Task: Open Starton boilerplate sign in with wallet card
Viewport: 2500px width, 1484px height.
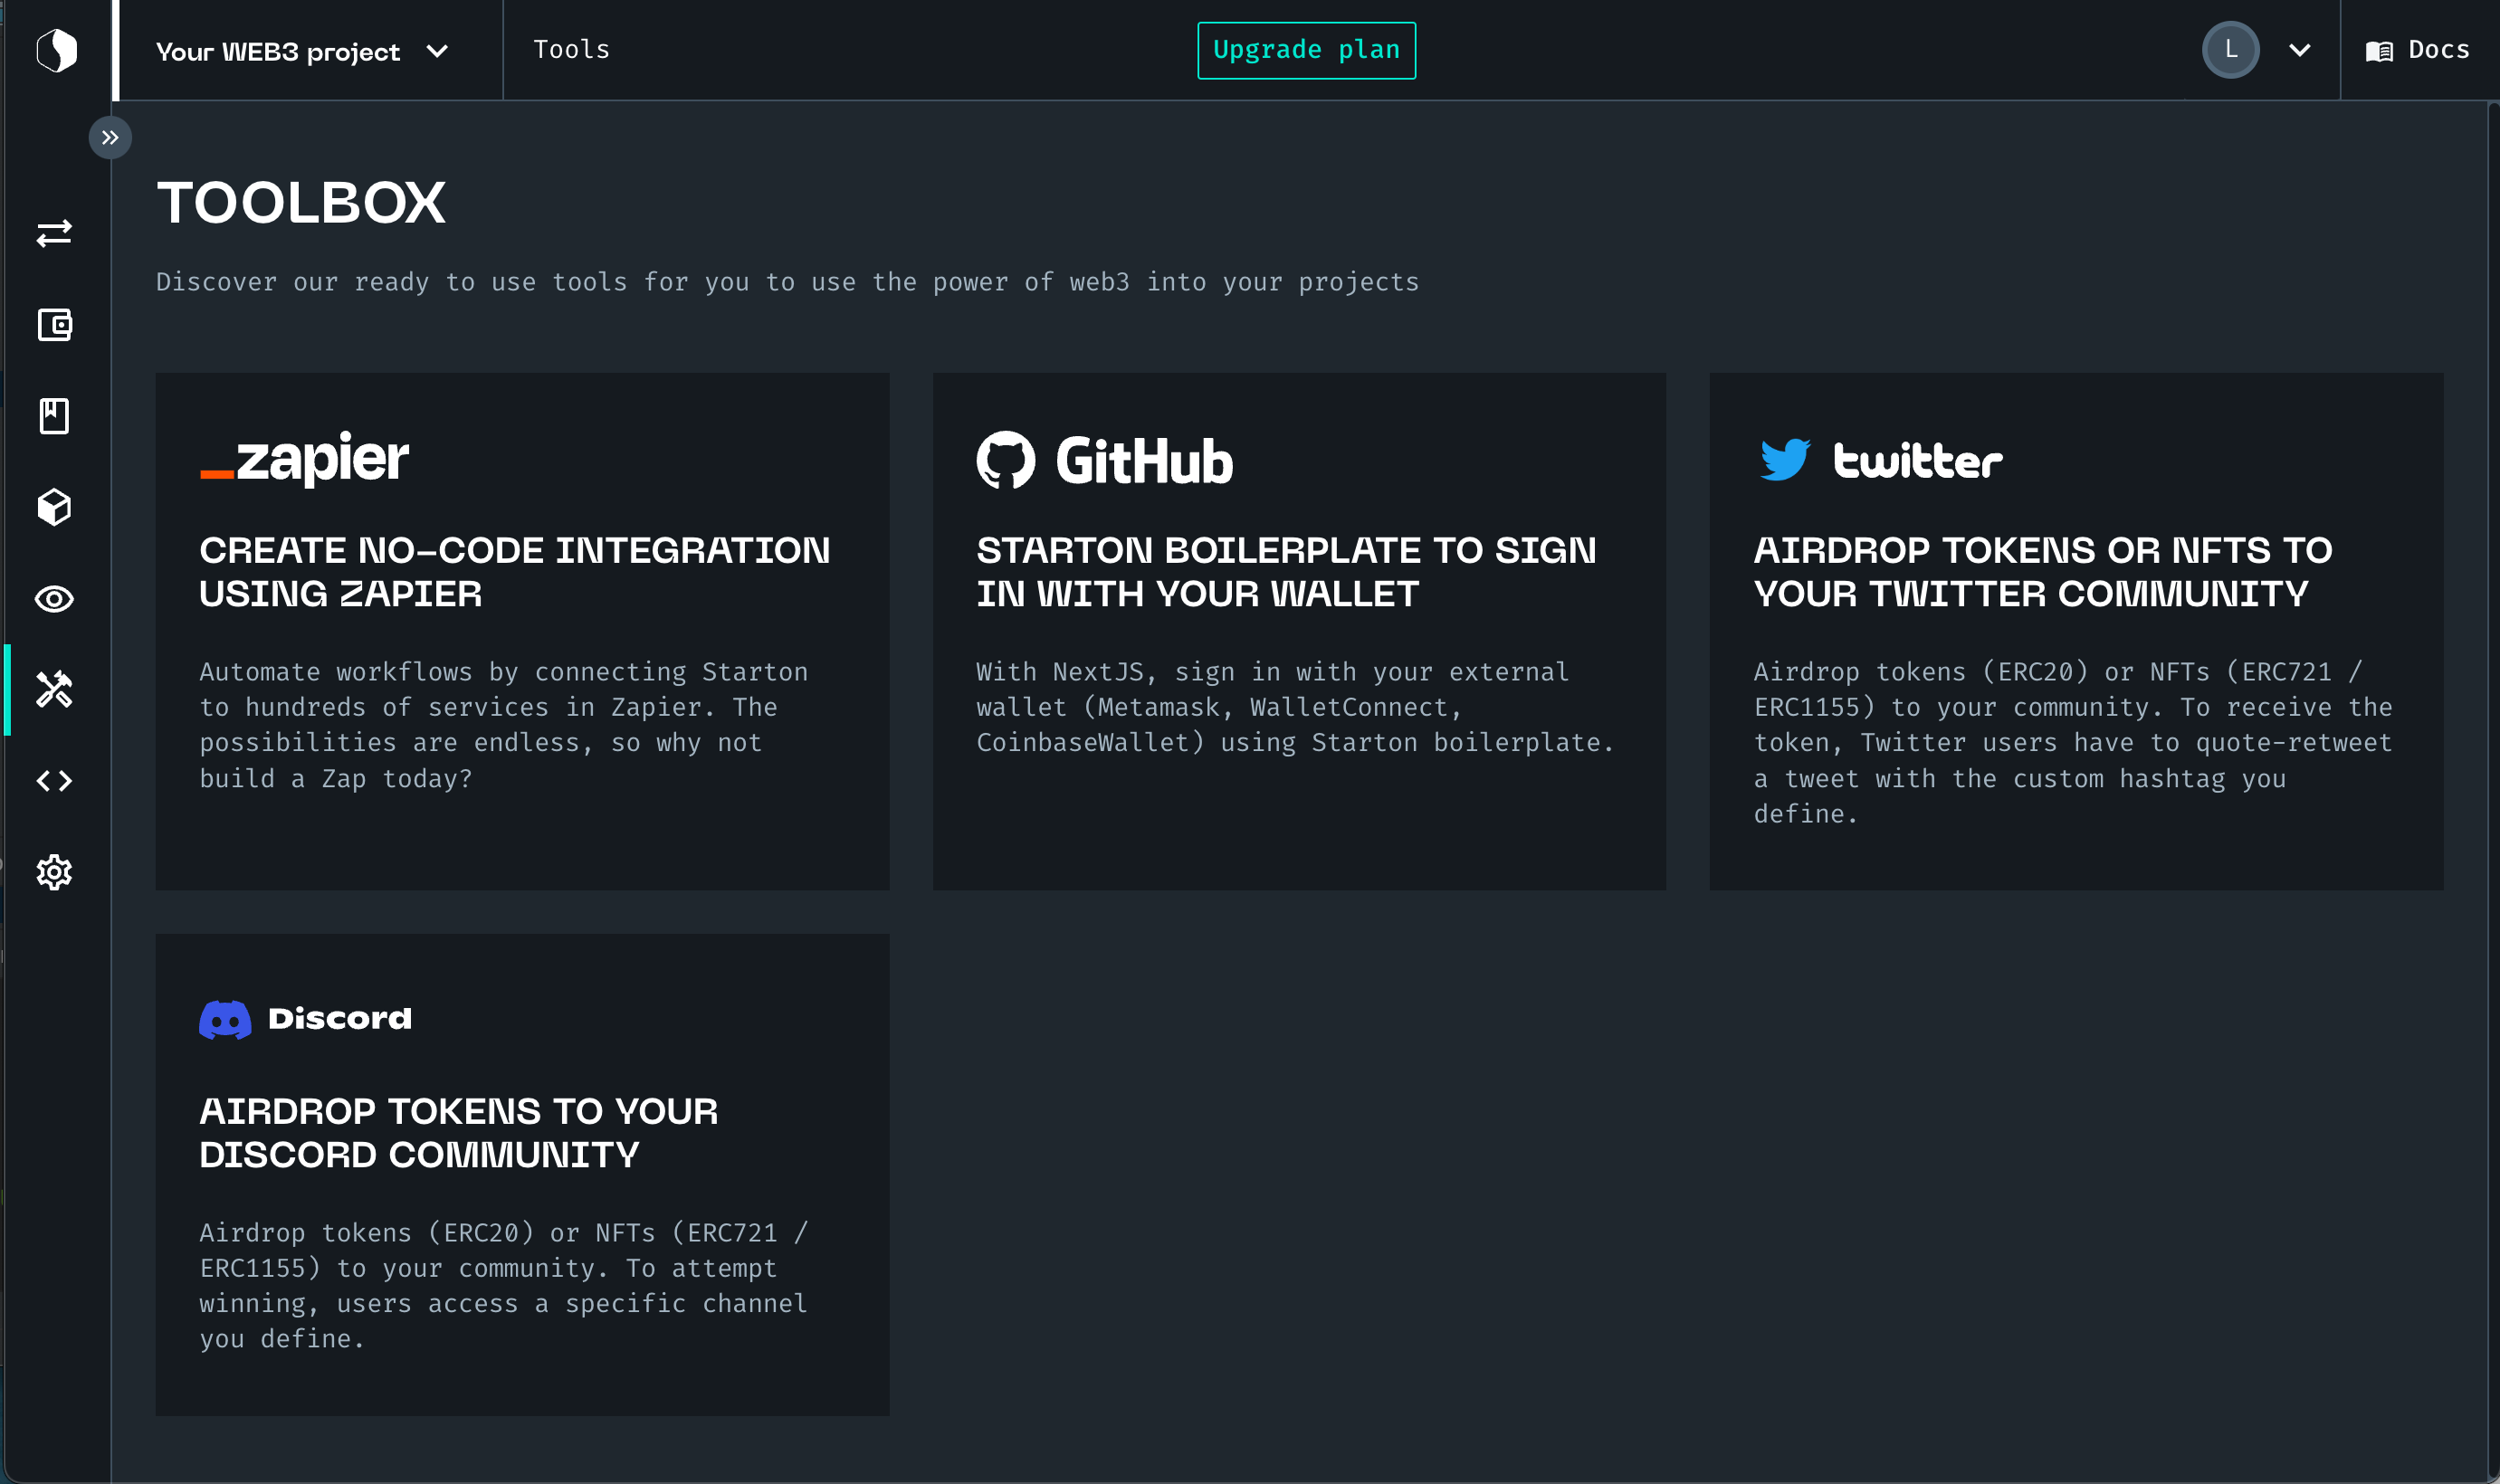Action: coord(1299,631)
